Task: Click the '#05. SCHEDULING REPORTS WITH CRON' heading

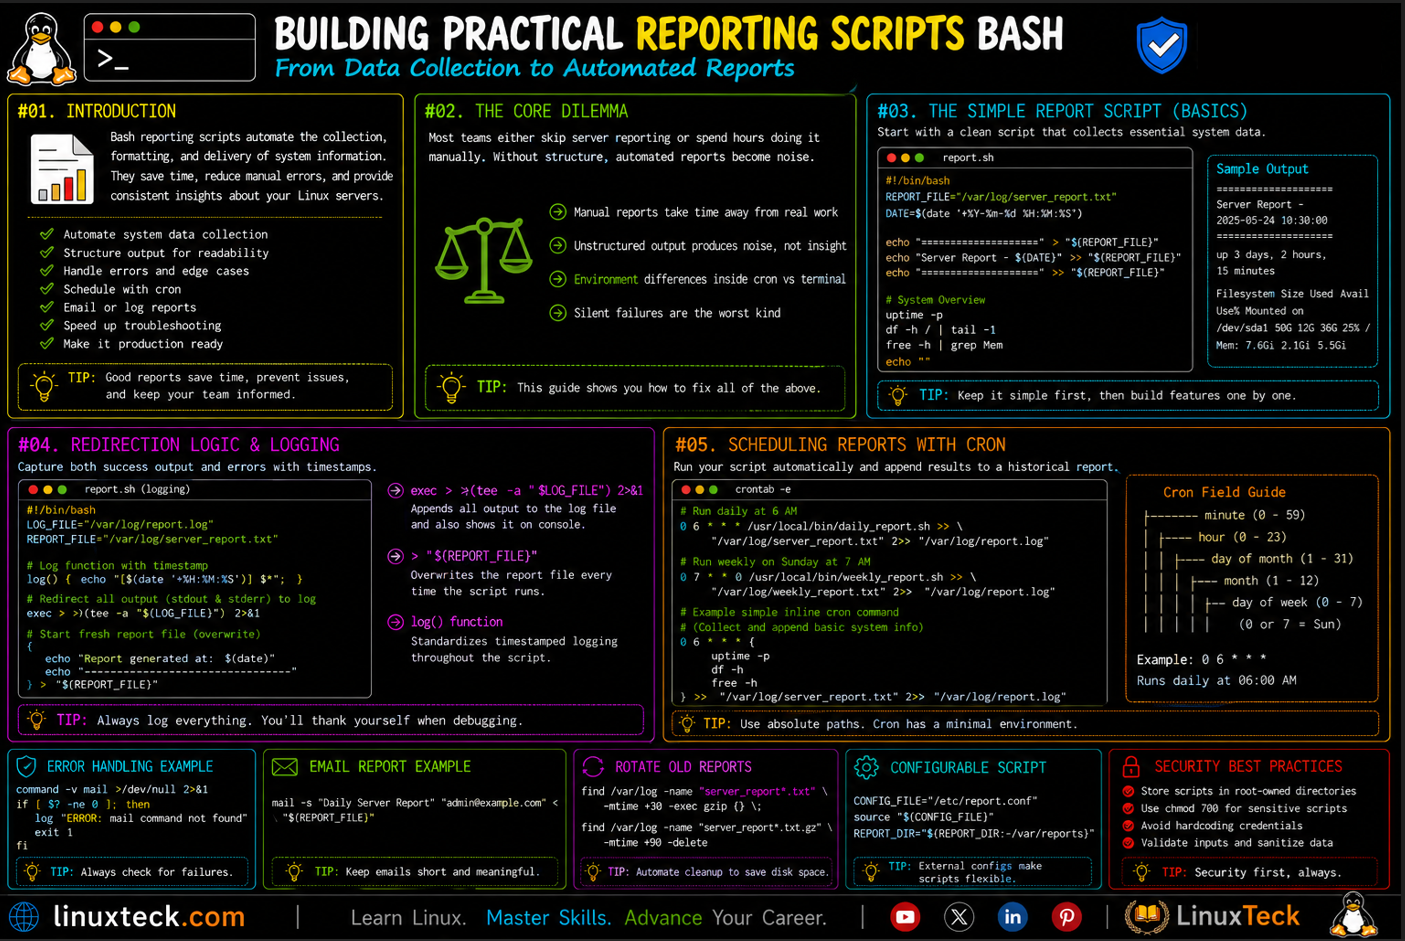Action: pos(840,444)
